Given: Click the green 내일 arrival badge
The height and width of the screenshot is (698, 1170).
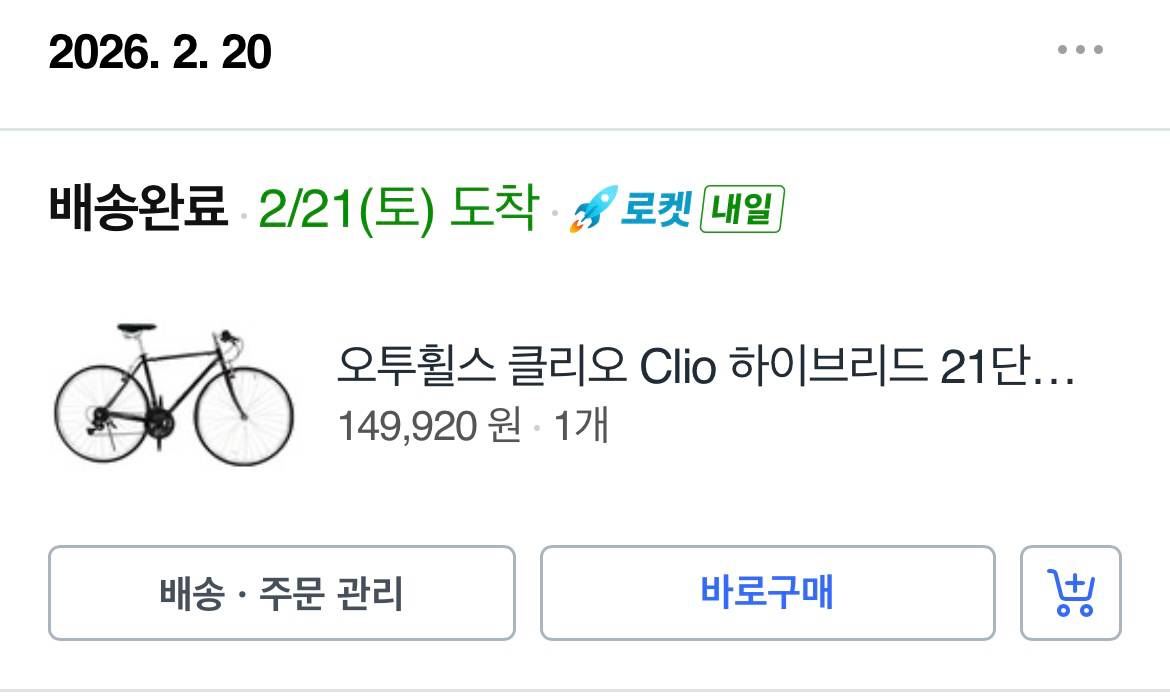Looking at the screenshot, I should point(741,209).
